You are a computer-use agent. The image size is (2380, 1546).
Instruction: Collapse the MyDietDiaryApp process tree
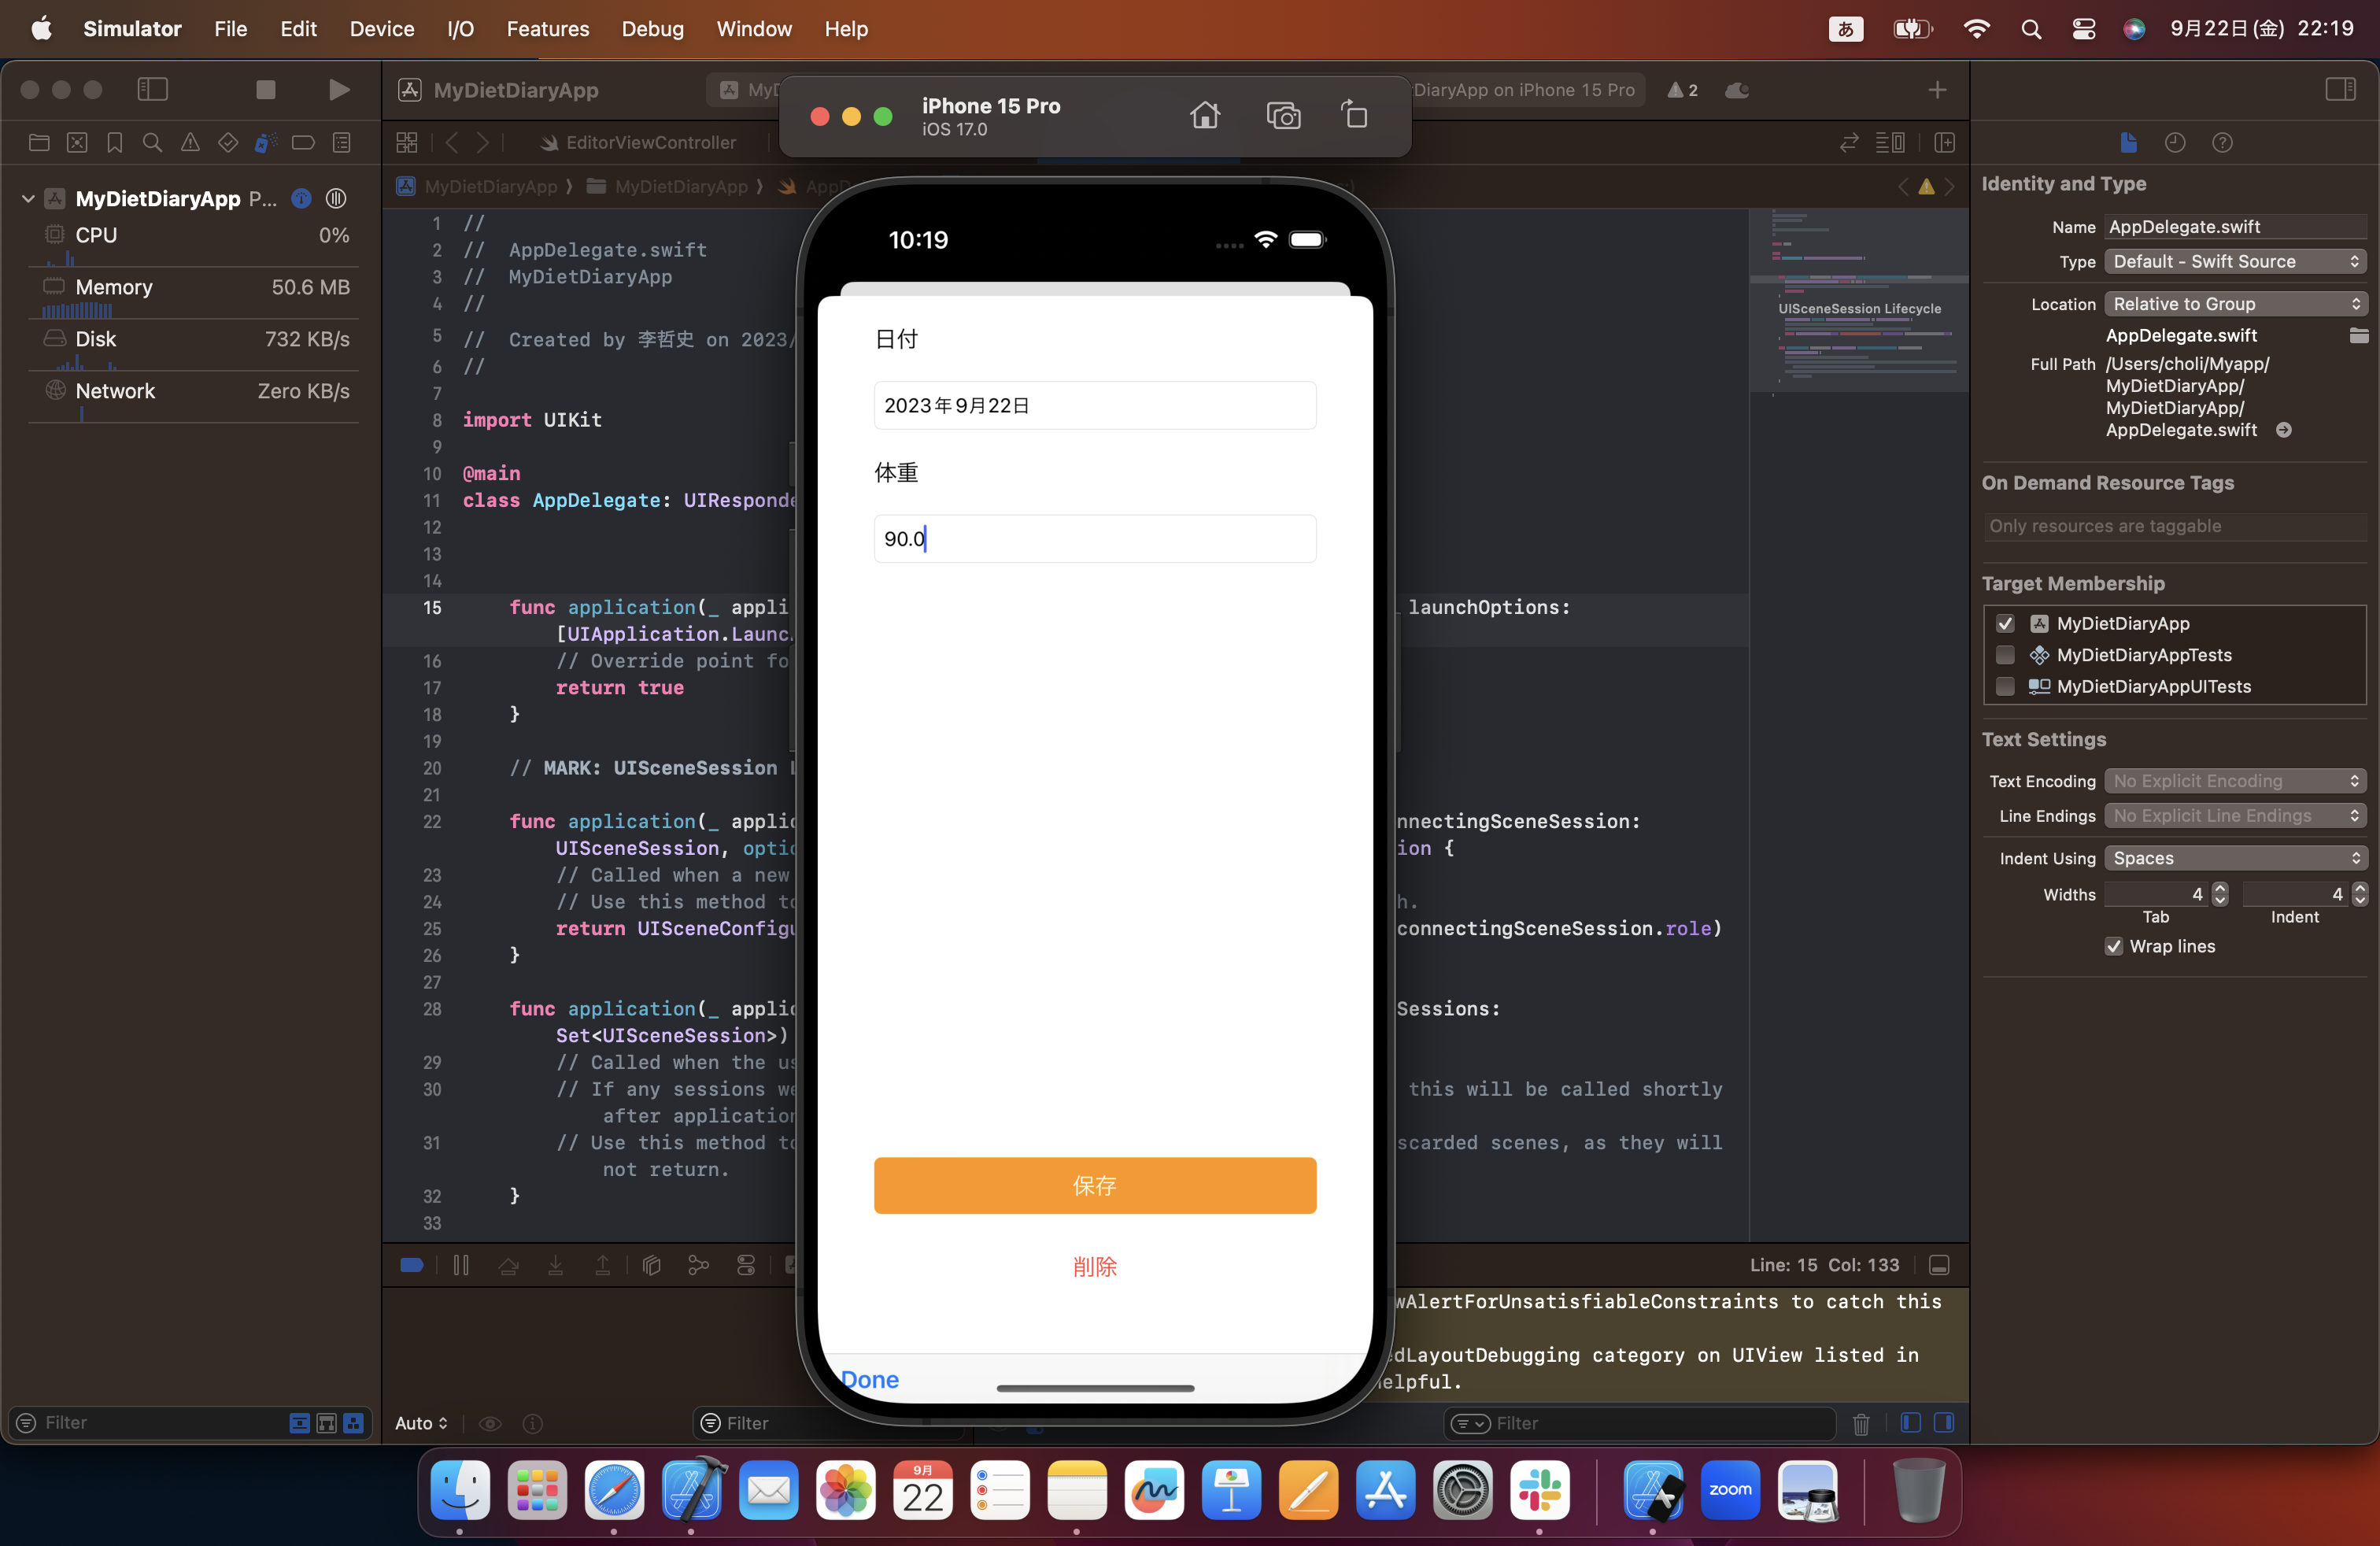pos(28,199)
